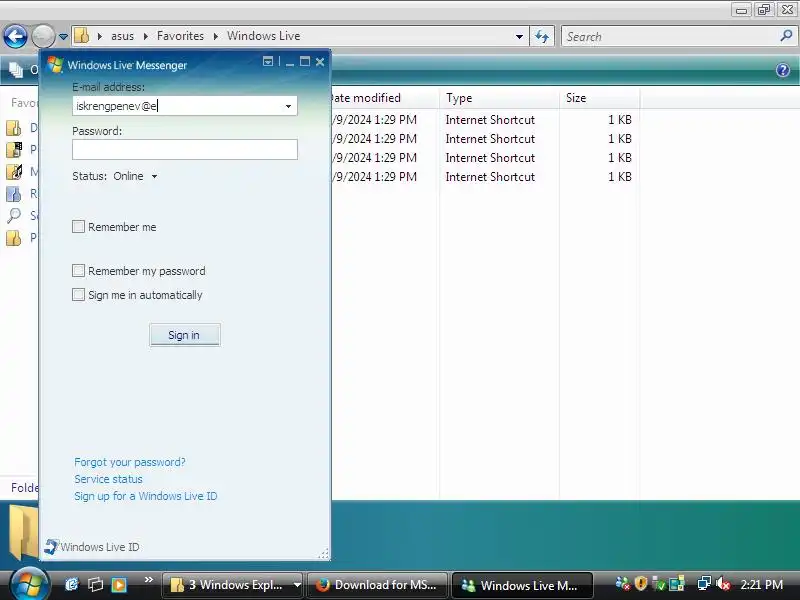The width and height of the screenshot is (800, 600).
Task: Expand Windows Explorer taskbar group arrow
Action: tap(297, 585)
